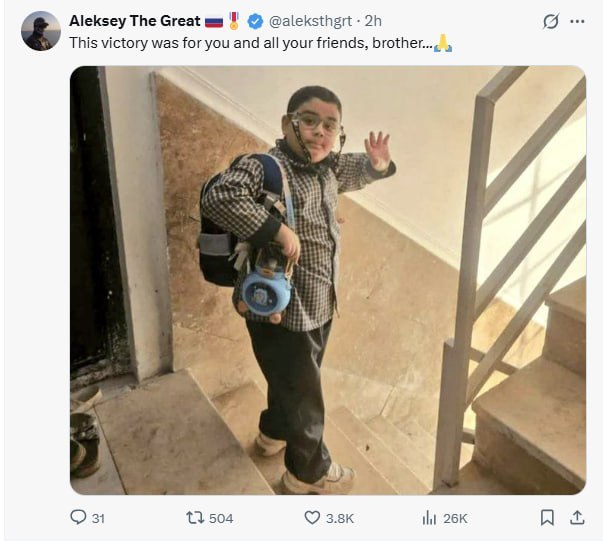603x541 pixels.
Task: Click the reply count 31
Action: coord(98,518)
